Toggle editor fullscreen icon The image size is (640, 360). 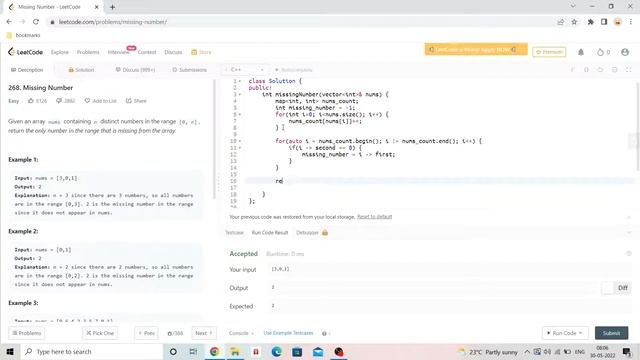click(629, 70)
